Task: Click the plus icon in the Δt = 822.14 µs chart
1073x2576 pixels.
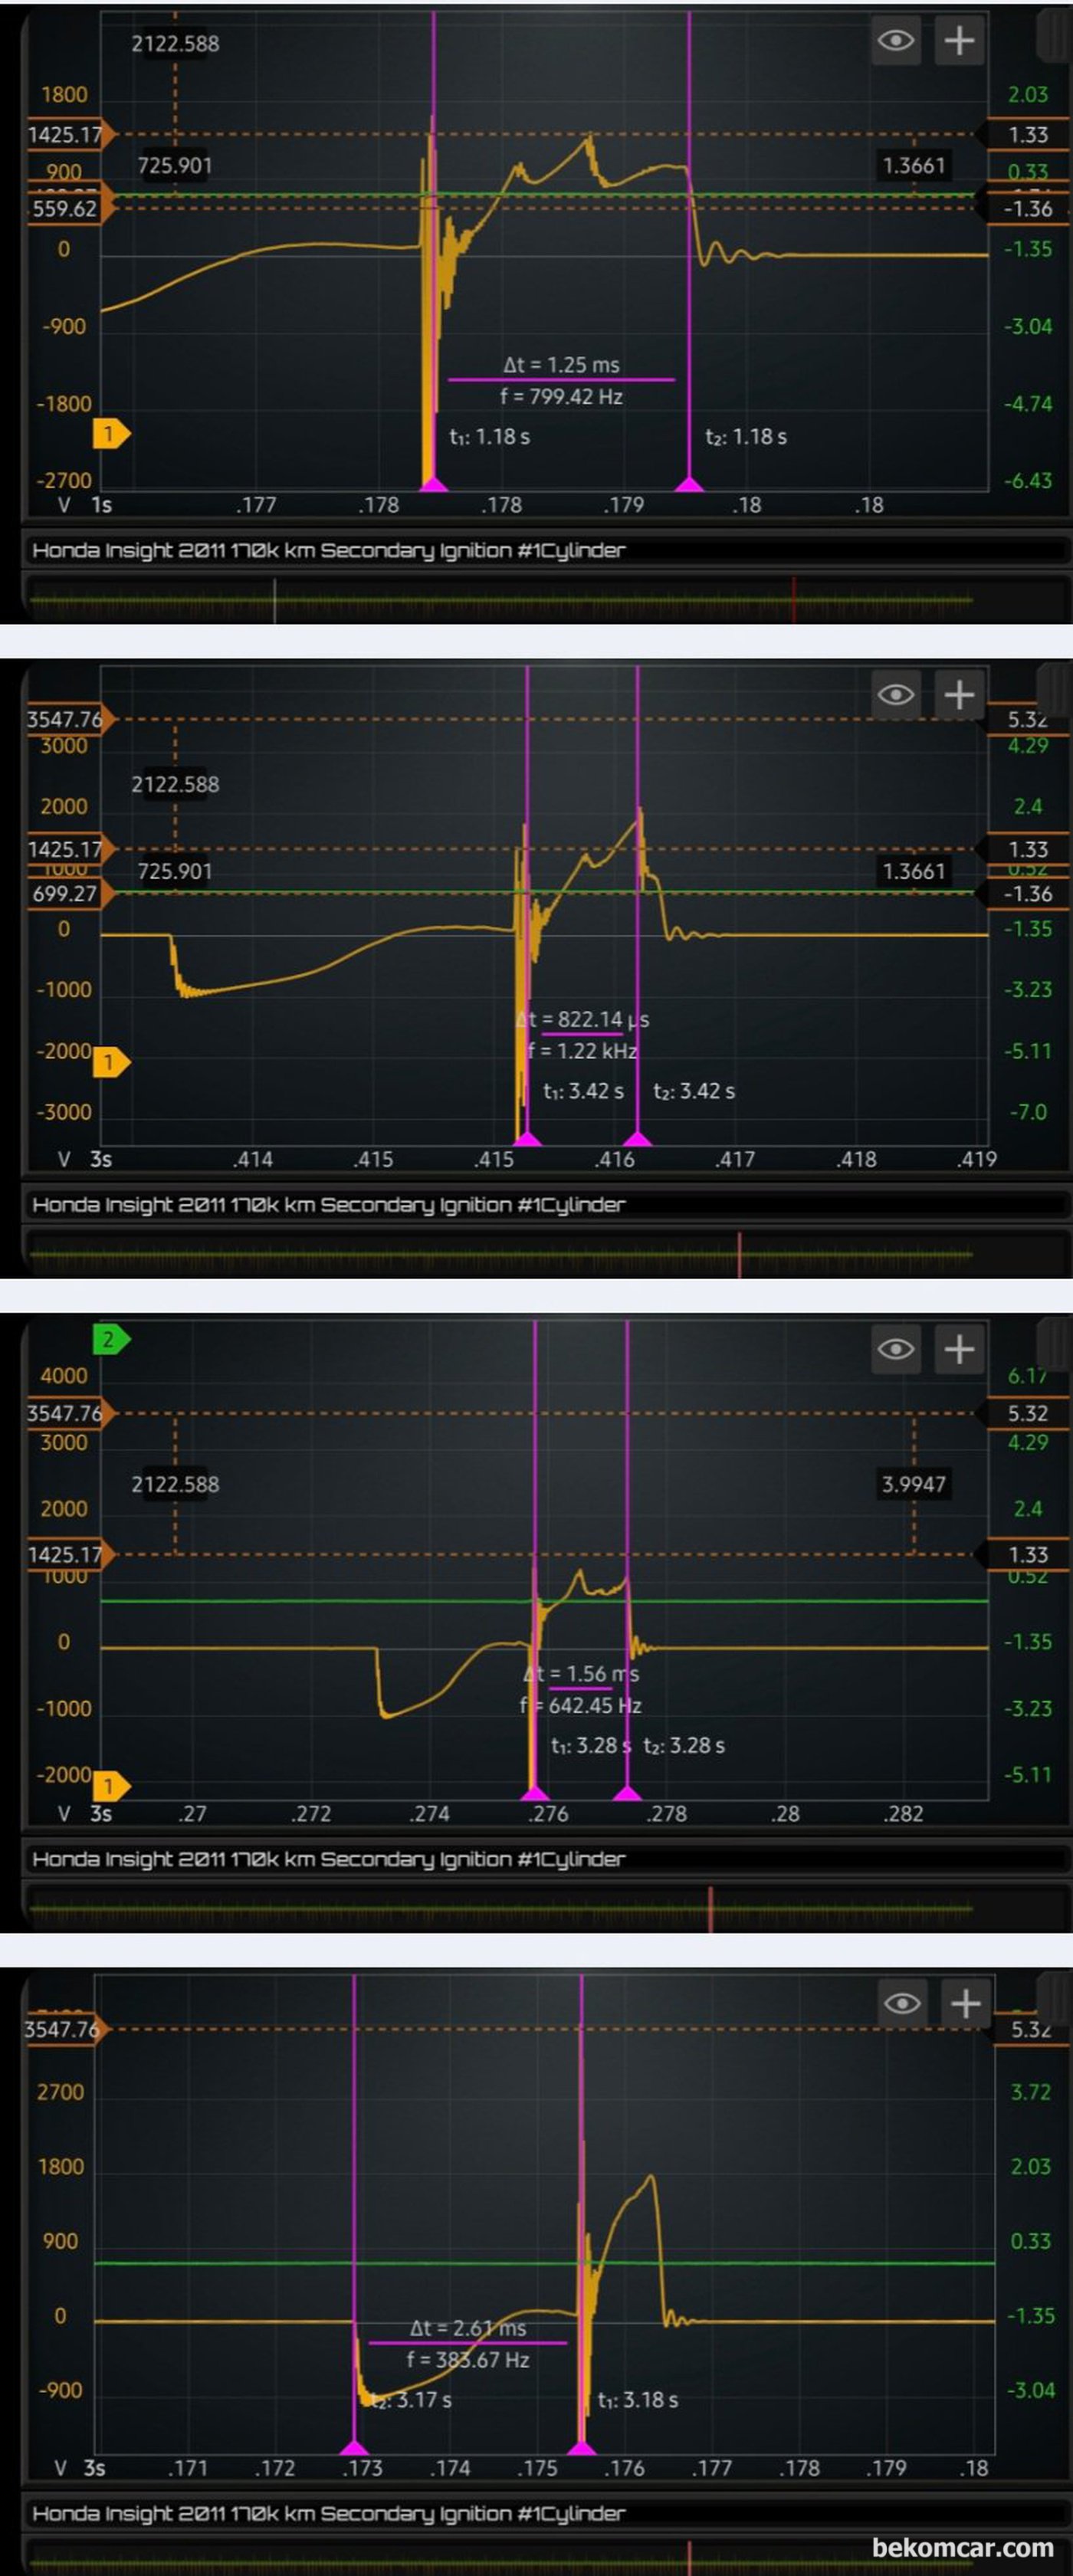Action: 958,695
